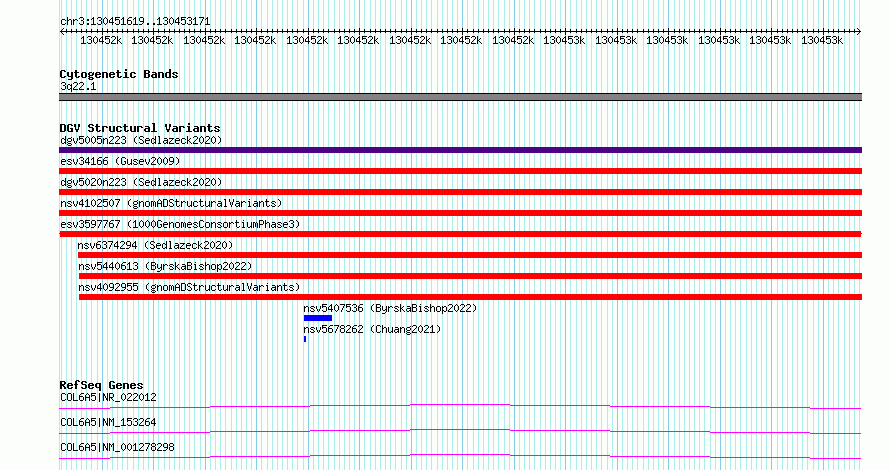The image size is (890, 470).
Task: Open the dgv5020n223 (Sedlazeck2020) variant label
Action: (141, 182)
